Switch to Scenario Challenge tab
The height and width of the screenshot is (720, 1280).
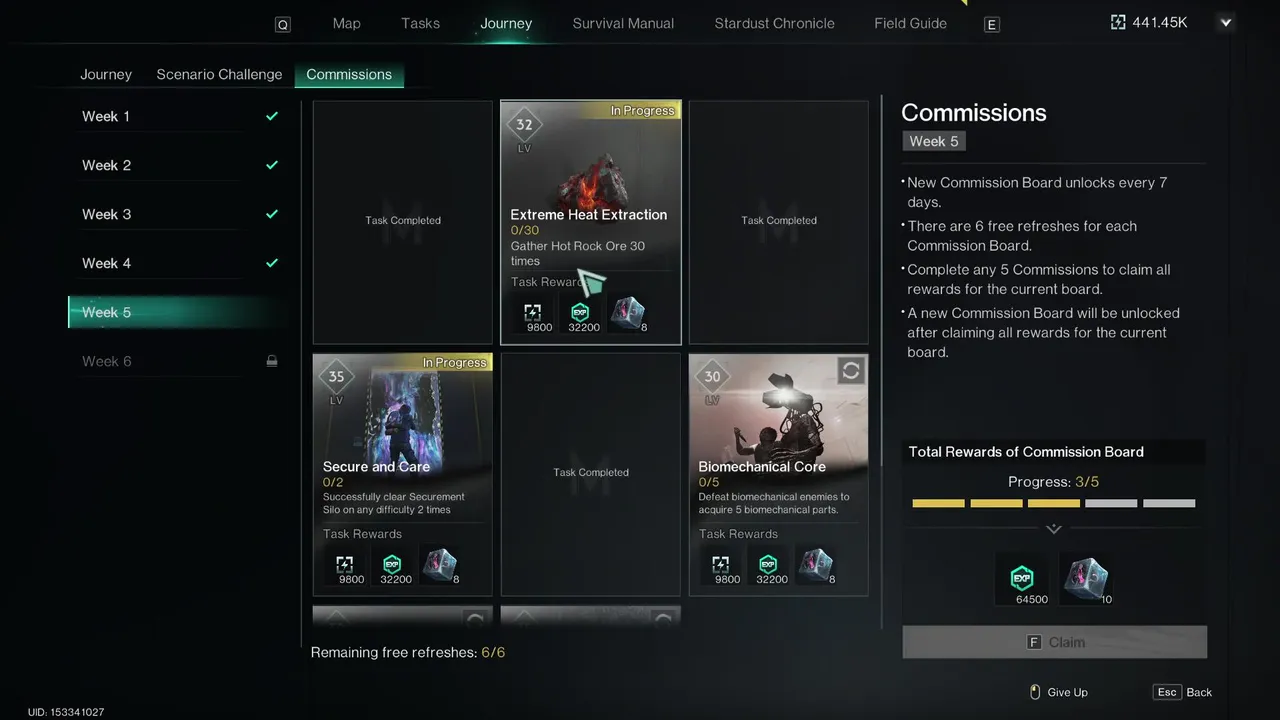pyautogui.click(x=219, y=74)
